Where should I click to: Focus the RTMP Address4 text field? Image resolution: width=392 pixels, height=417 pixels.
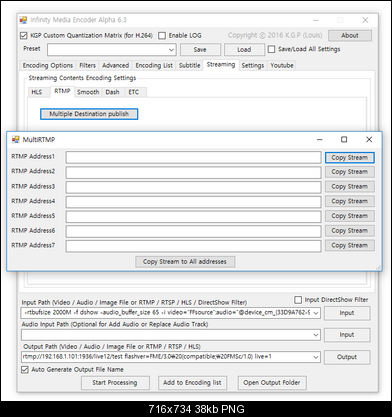[x=193, y=202]
